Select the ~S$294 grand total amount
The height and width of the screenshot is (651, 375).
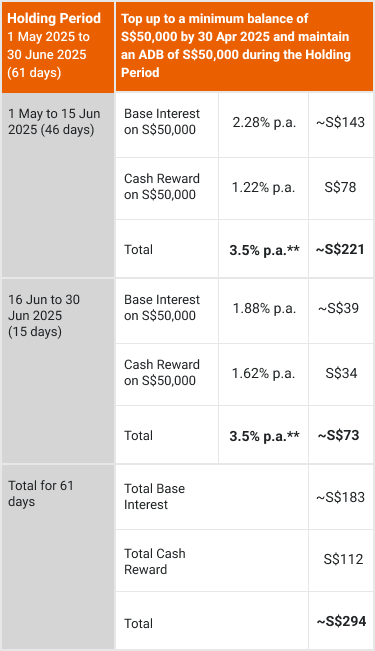[341, 622]
